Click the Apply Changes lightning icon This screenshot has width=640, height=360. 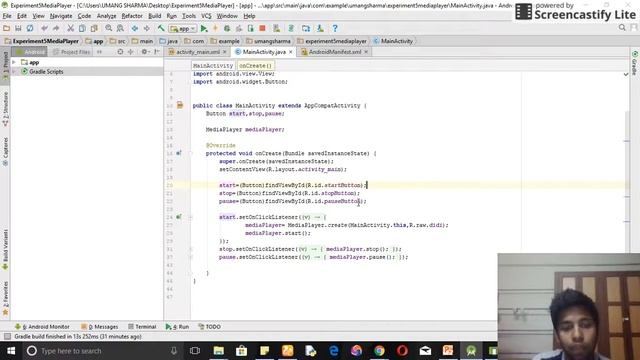(216, 29)
